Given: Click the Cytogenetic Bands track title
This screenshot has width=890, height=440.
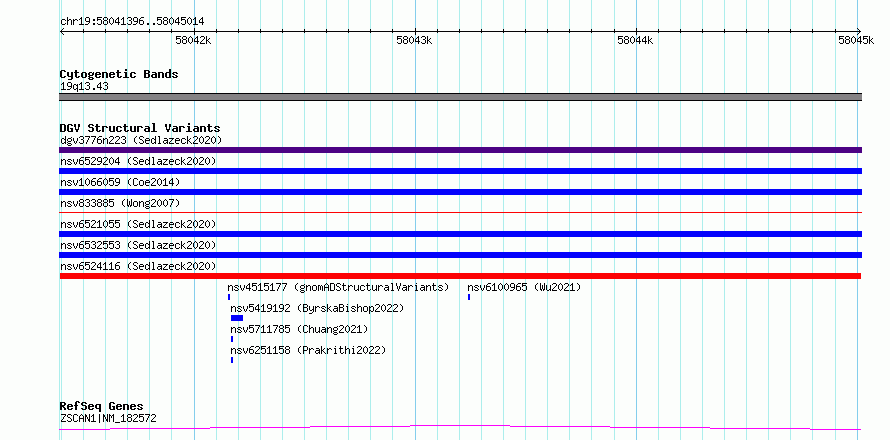Looking at the screenshot, I should [x=119, y=74].
